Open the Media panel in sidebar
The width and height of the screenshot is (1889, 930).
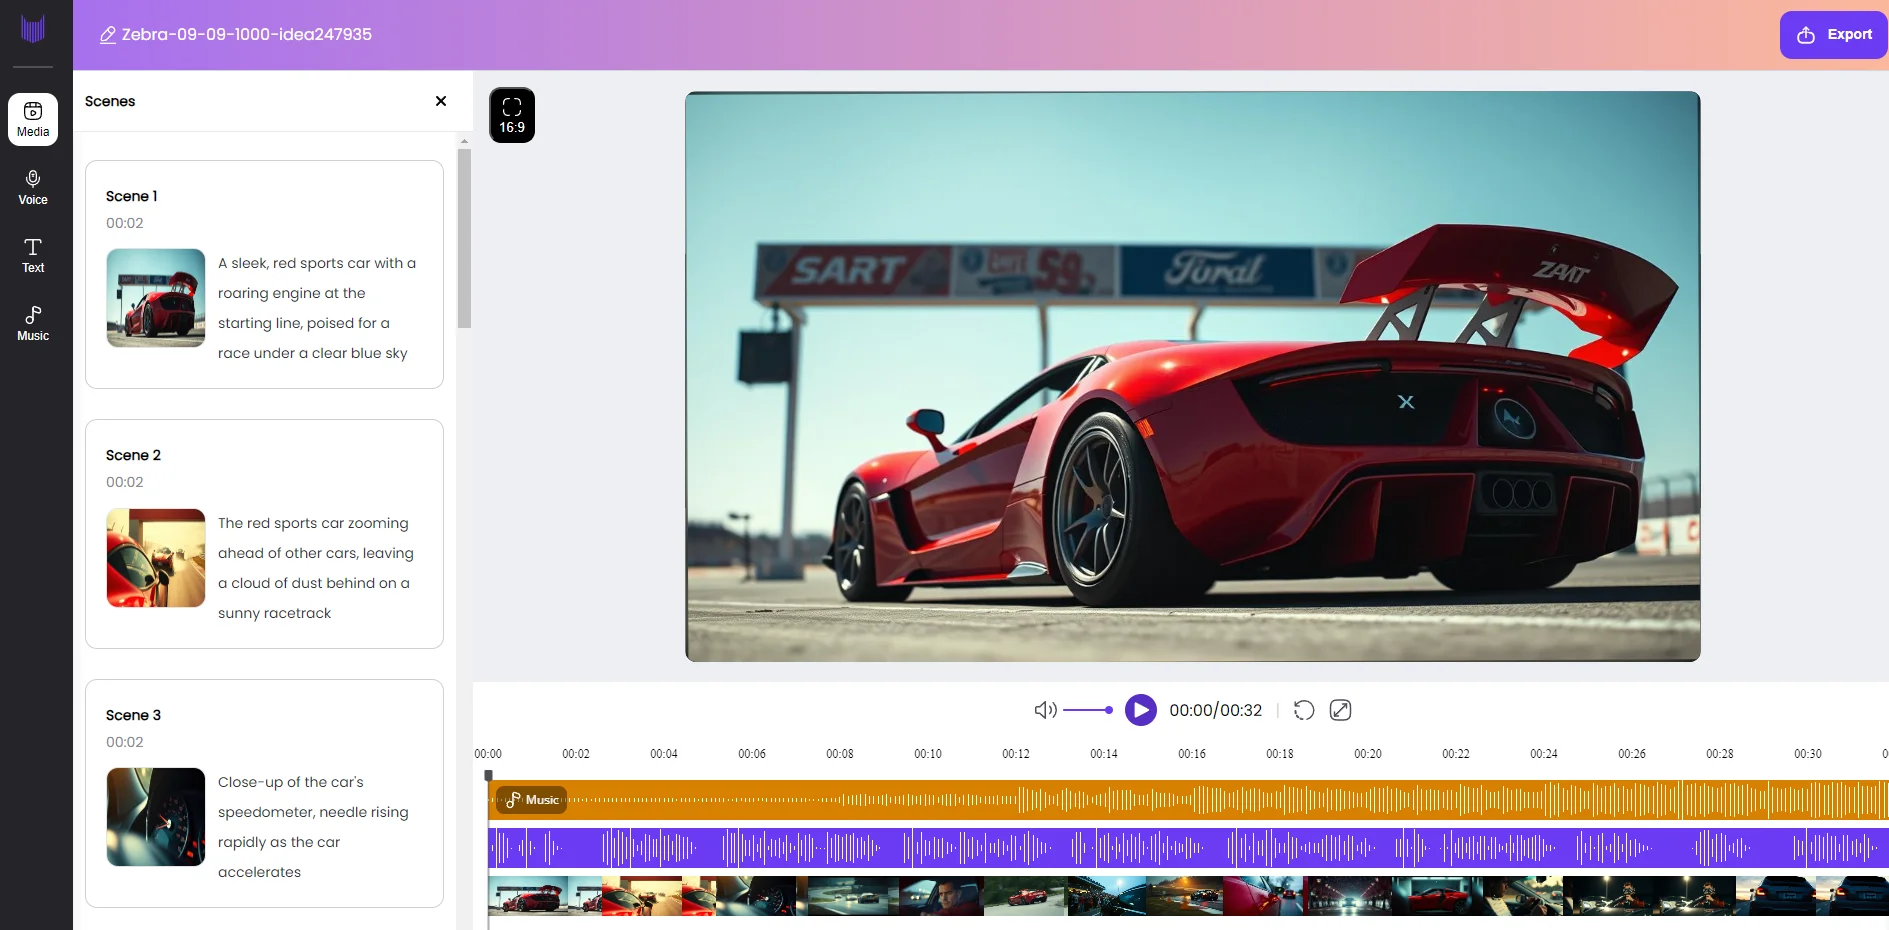[33, 119]
